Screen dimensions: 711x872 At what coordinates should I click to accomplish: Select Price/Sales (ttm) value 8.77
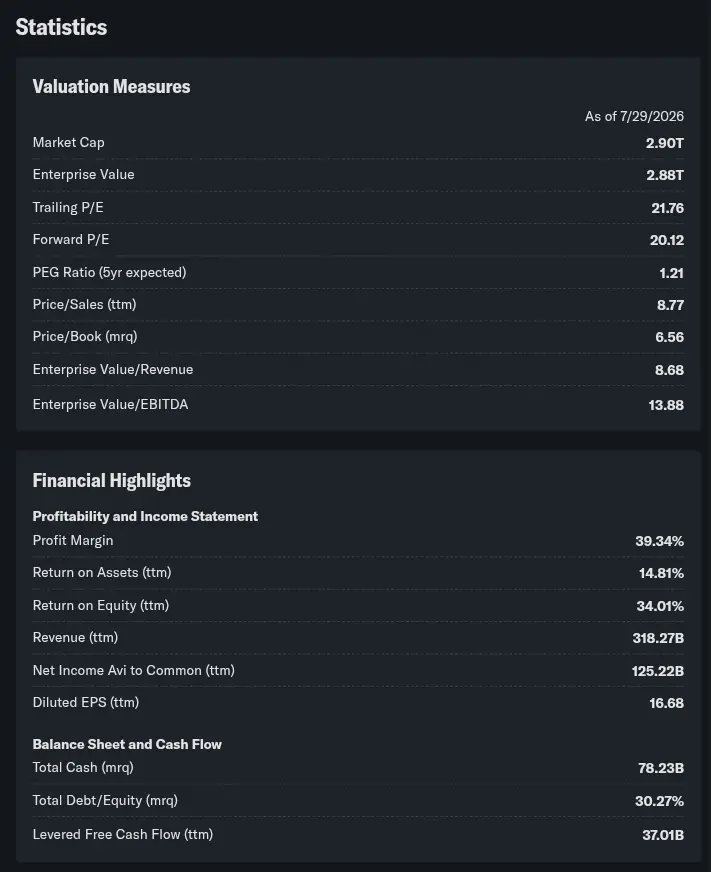(670, 305)
